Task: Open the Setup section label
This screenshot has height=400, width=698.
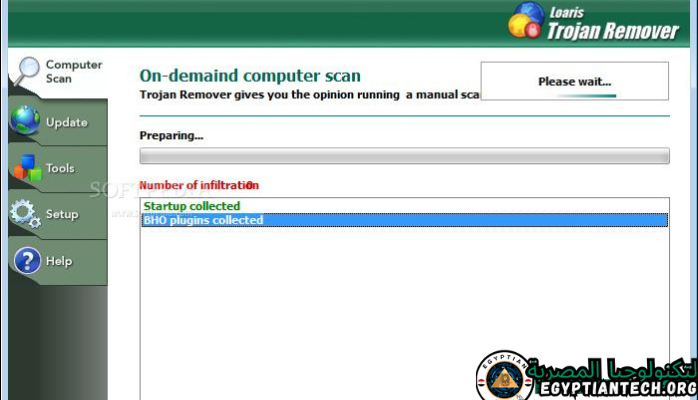Action: point(62,215)
